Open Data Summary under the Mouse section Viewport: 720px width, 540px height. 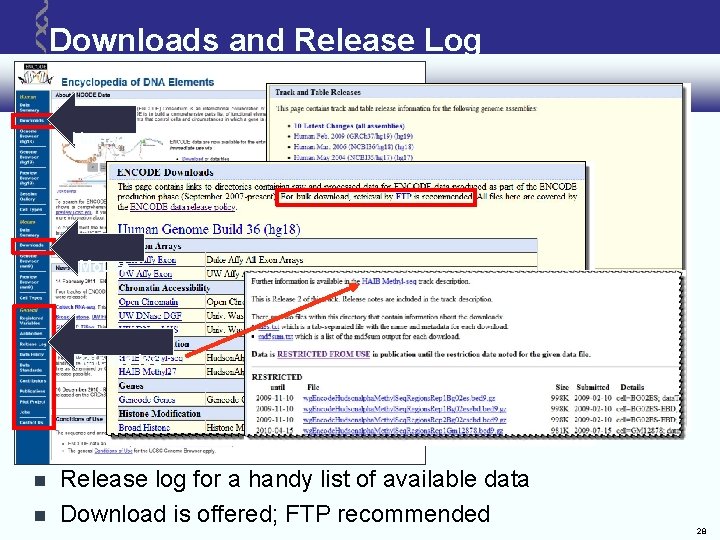pyautogui.click(x=29, y=232)
